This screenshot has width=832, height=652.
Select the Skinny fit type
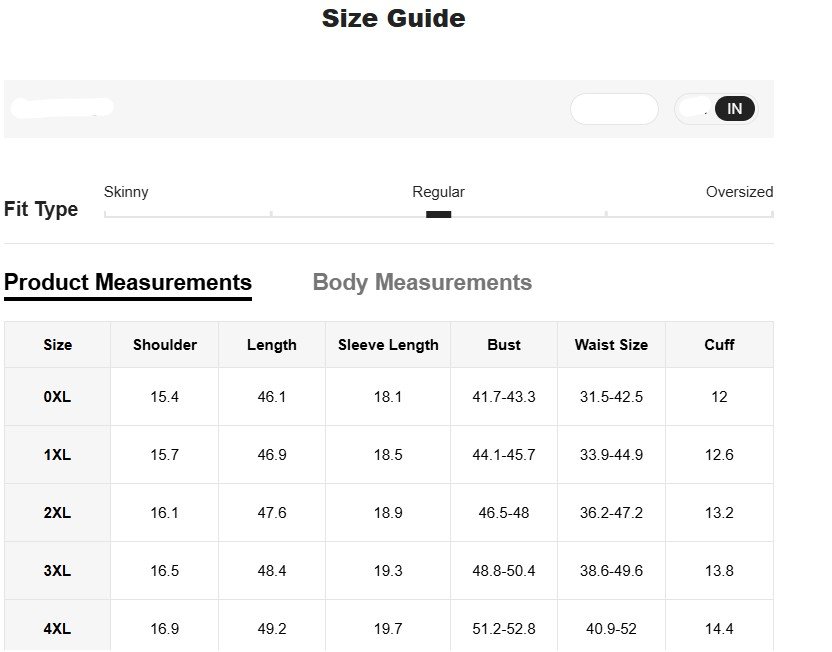(x=126, y=192)
